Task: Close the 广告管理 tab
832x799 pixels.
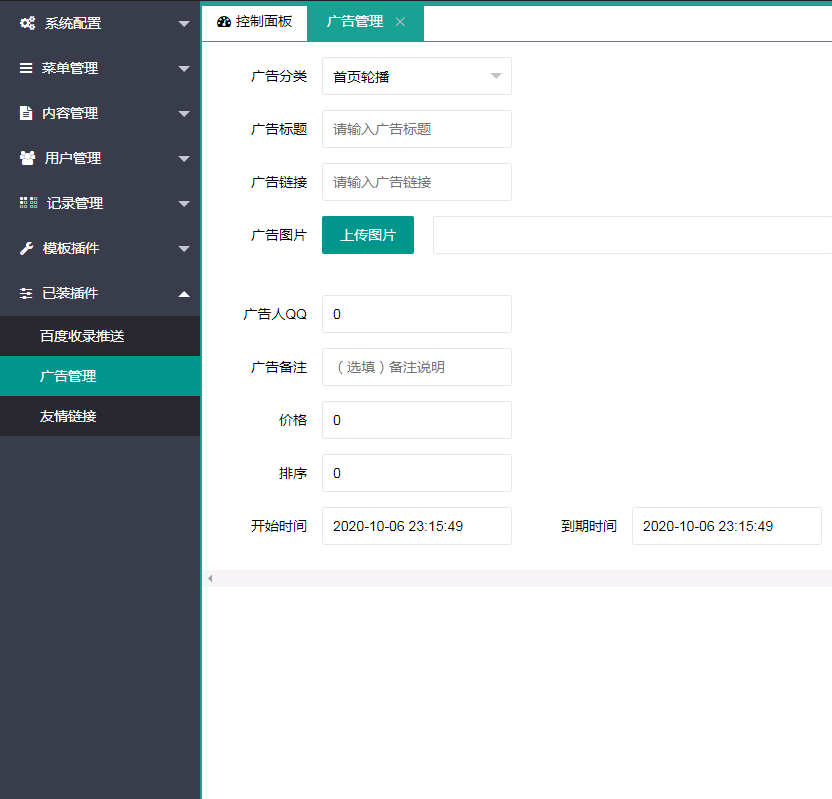Action: point(400,22)
